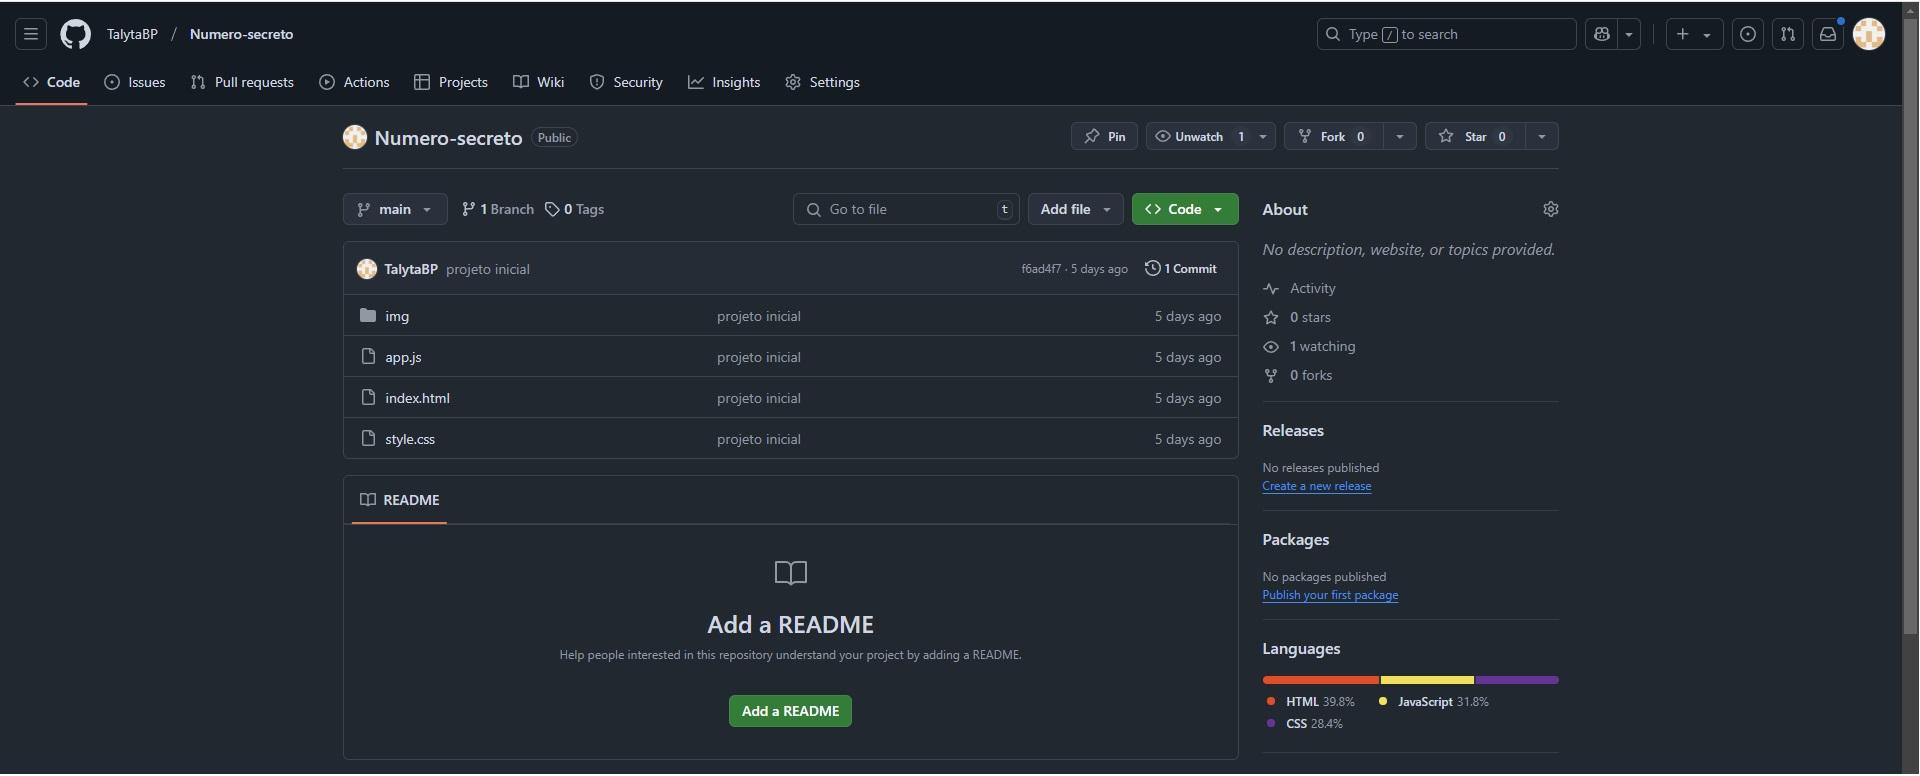The image size is (1920, 776).
Task: Click Create a new release link
Action: (x=1317, y=486)
